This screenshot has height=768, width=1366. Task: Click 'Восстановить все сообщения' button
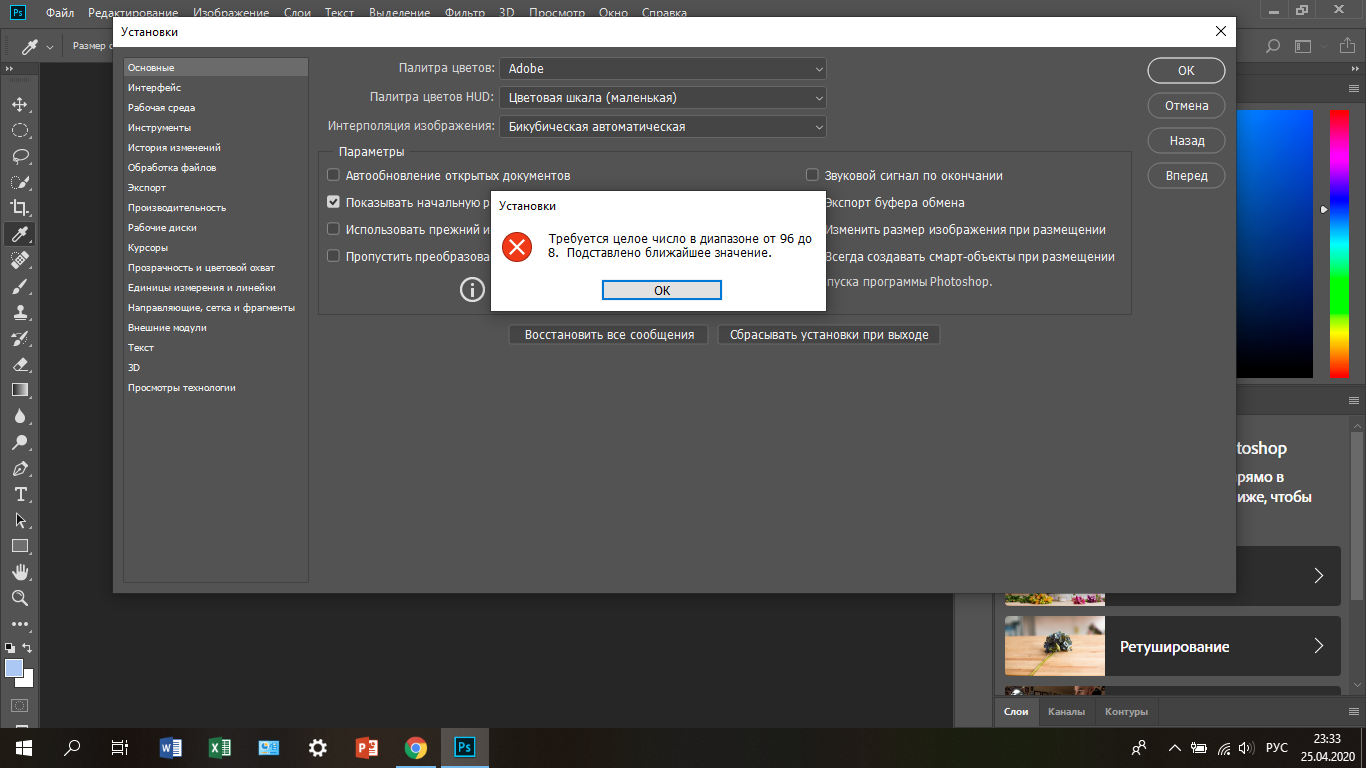pyautogui.click(x=609, y=335)
